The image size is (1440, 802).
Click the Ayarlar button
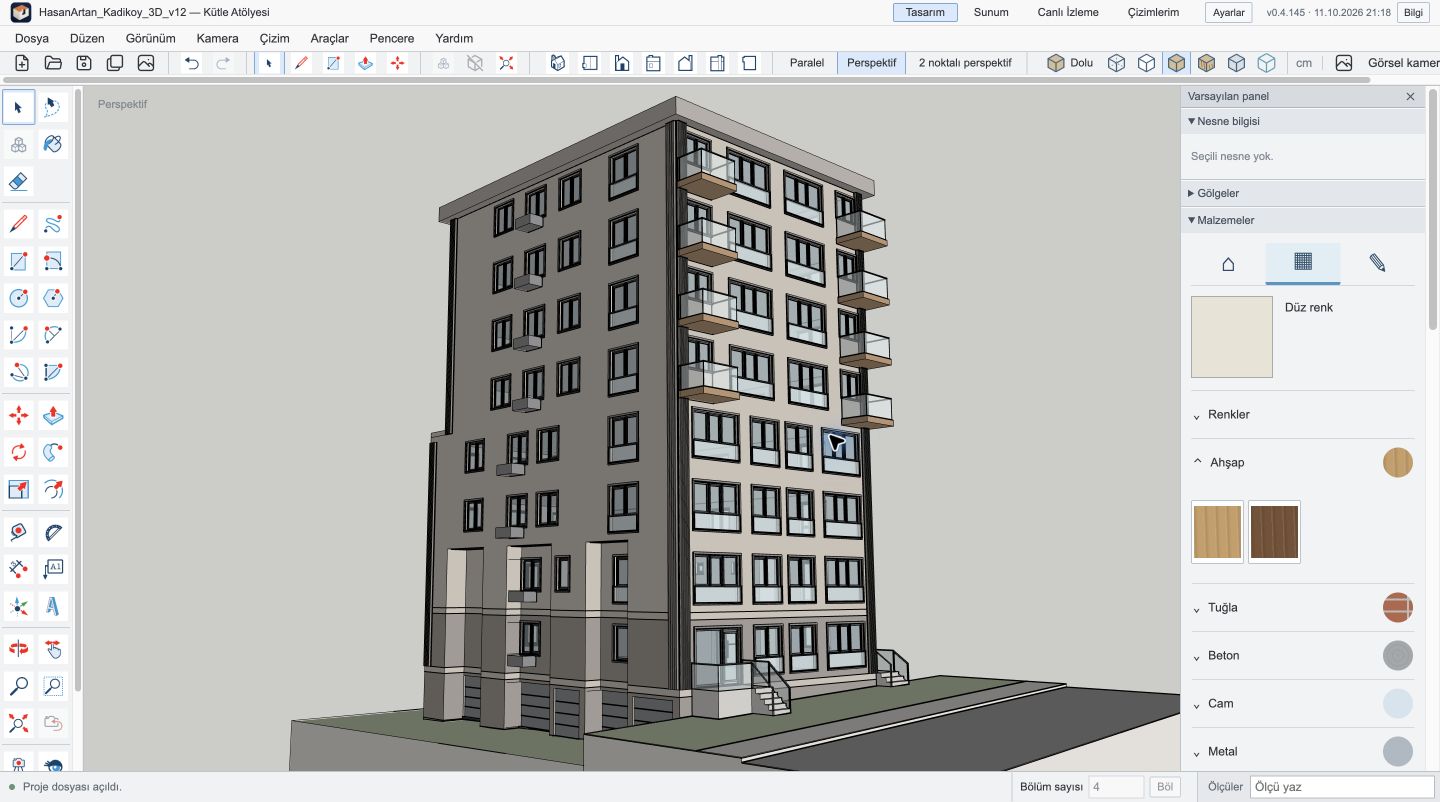pyautogui.click(x=1228, y=13)
